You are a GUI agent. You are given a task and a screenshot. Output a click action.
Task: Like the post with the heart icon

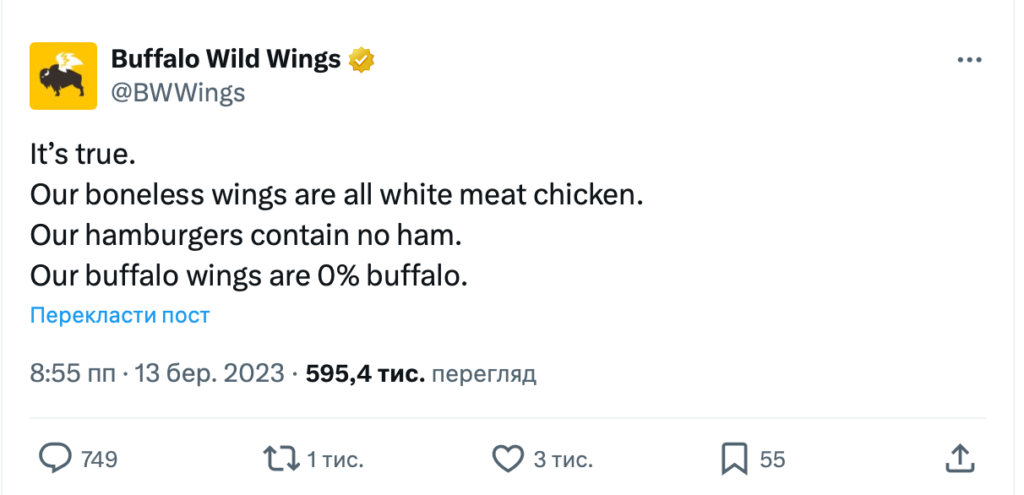tap(509, 459)
